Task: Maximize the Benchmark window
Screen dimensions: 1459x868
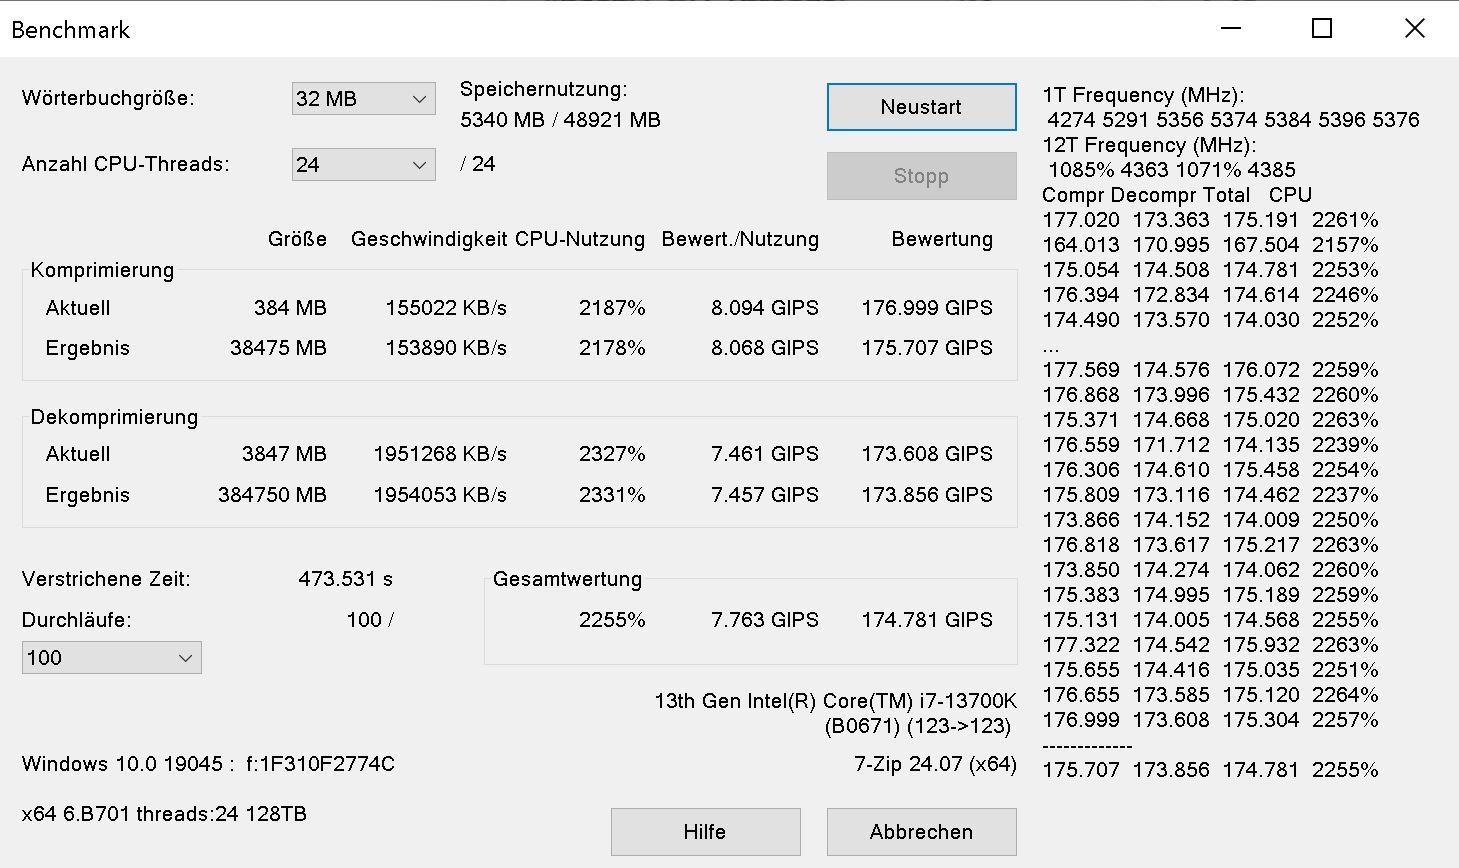Action: [x=1322, y=29]
